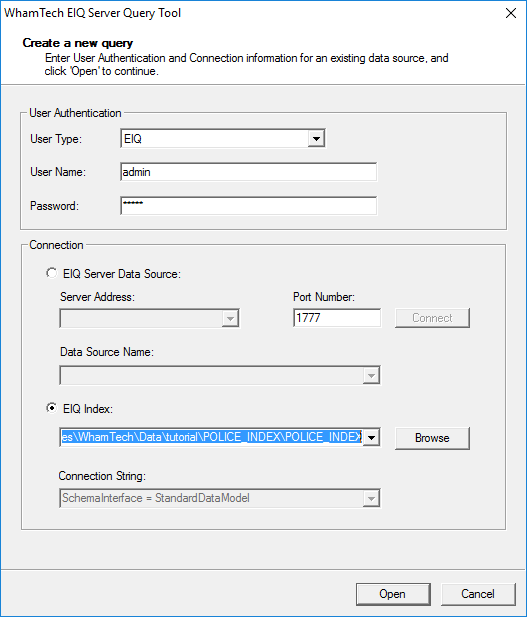The width and height of the screenshot is (527, 617).
Task: Open the Data Source Name dropdown arrow
Action: (371, 375)
